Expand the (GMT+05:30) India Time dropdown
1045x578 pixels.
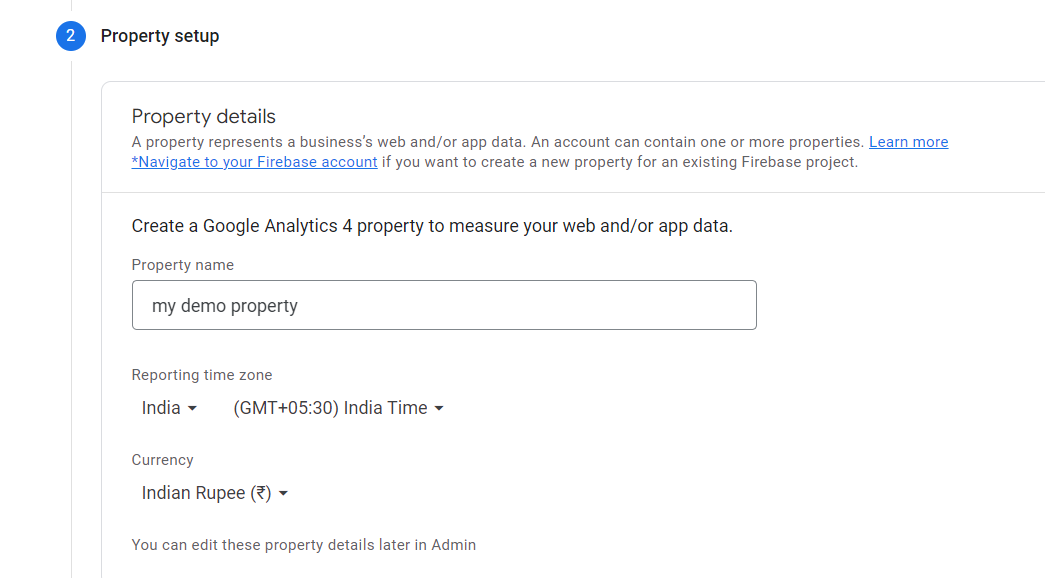pos(330,408)
